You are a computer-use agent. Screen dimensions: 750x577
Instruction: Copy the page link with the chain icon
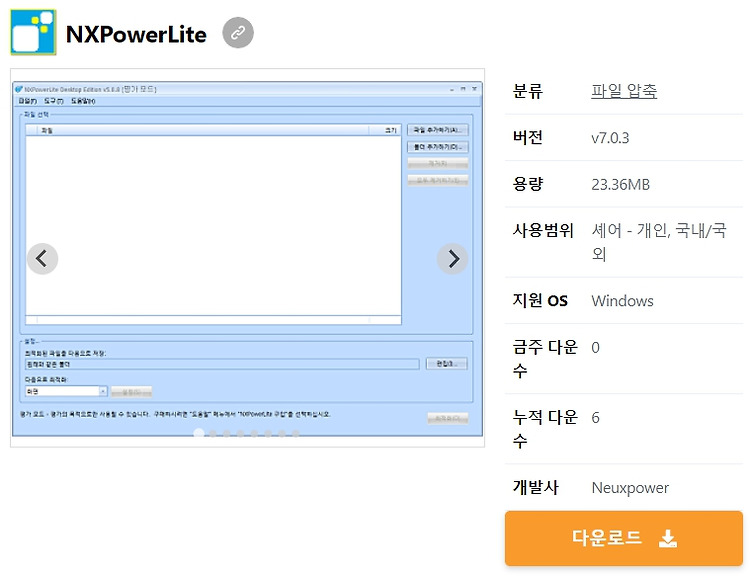tap(238, 33)
